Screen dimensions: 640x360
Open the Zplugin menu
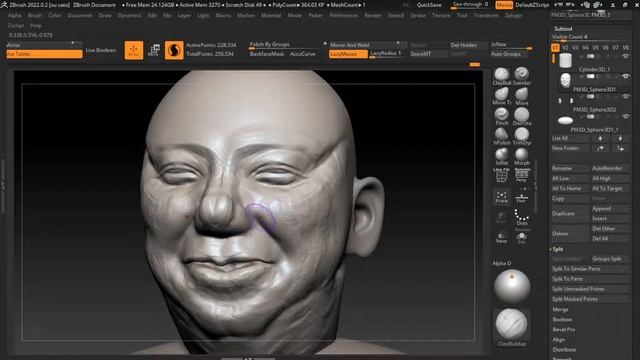pos(513,16)
